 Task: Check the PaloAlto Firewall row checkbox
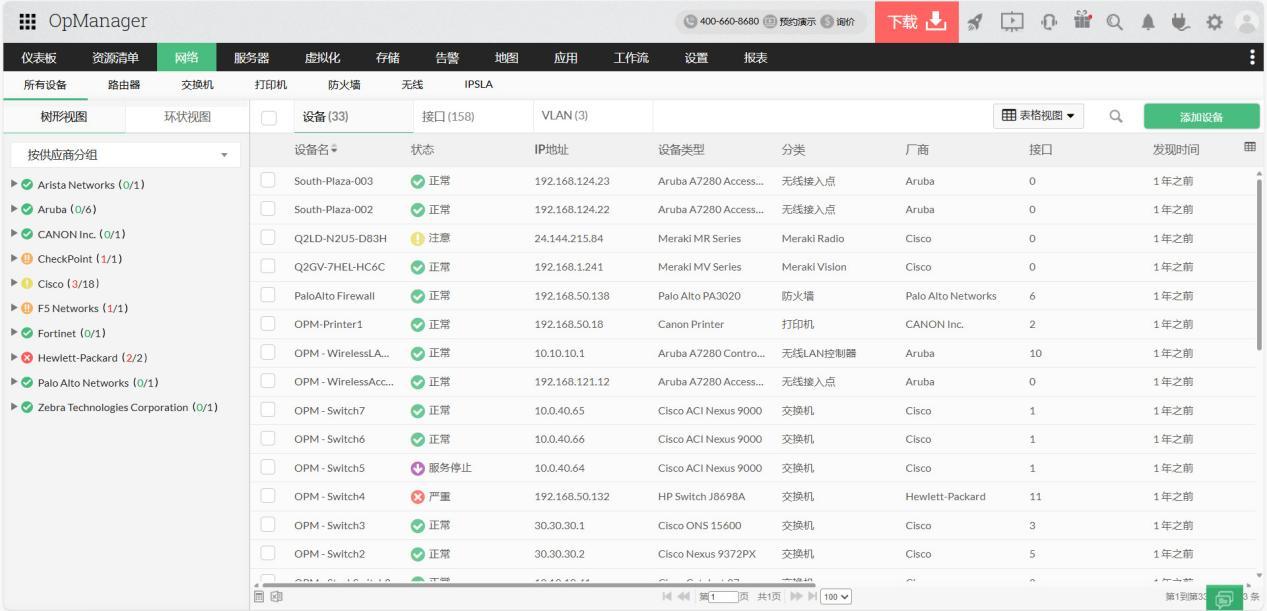coord(267,296)
